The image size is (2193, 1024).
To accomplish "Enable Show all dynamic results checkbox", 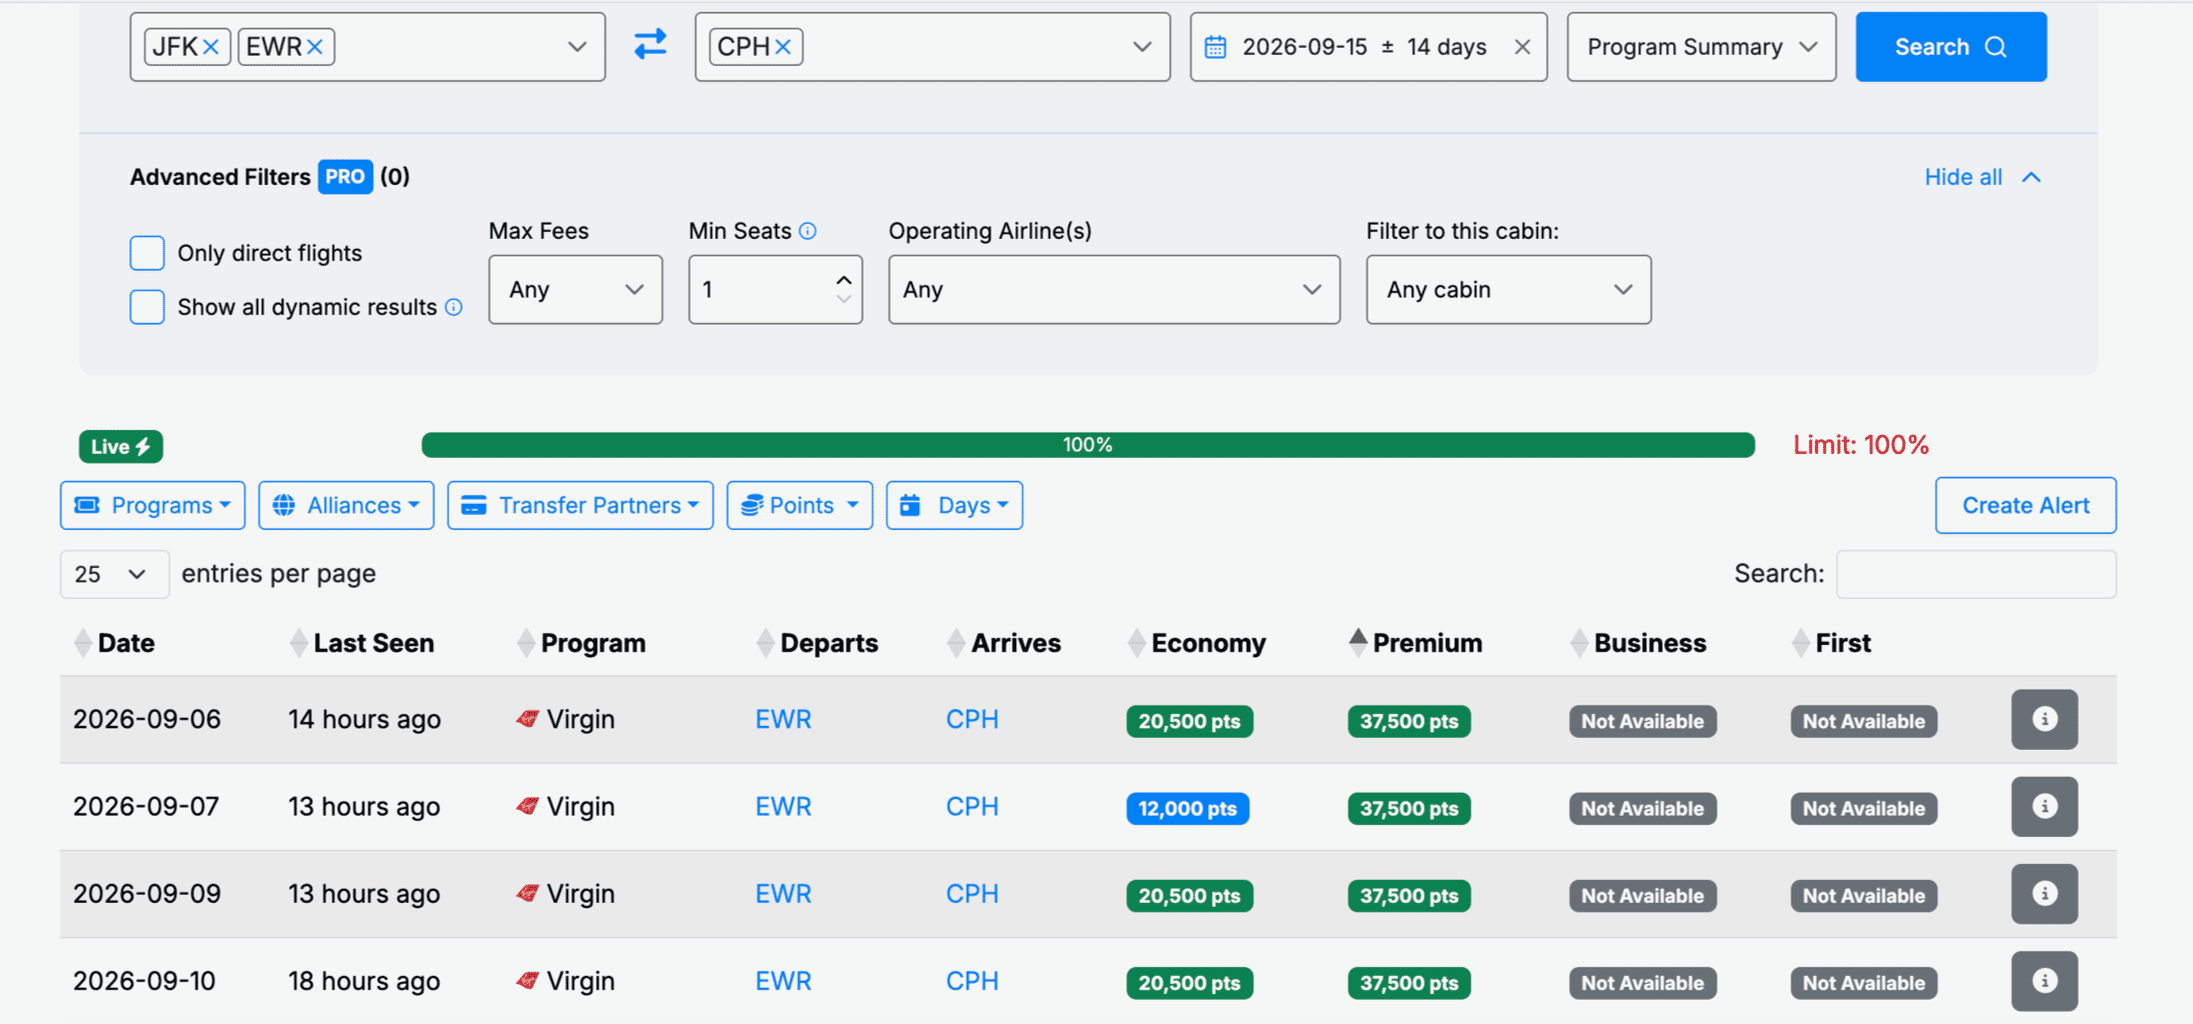I will click(147, 307).
